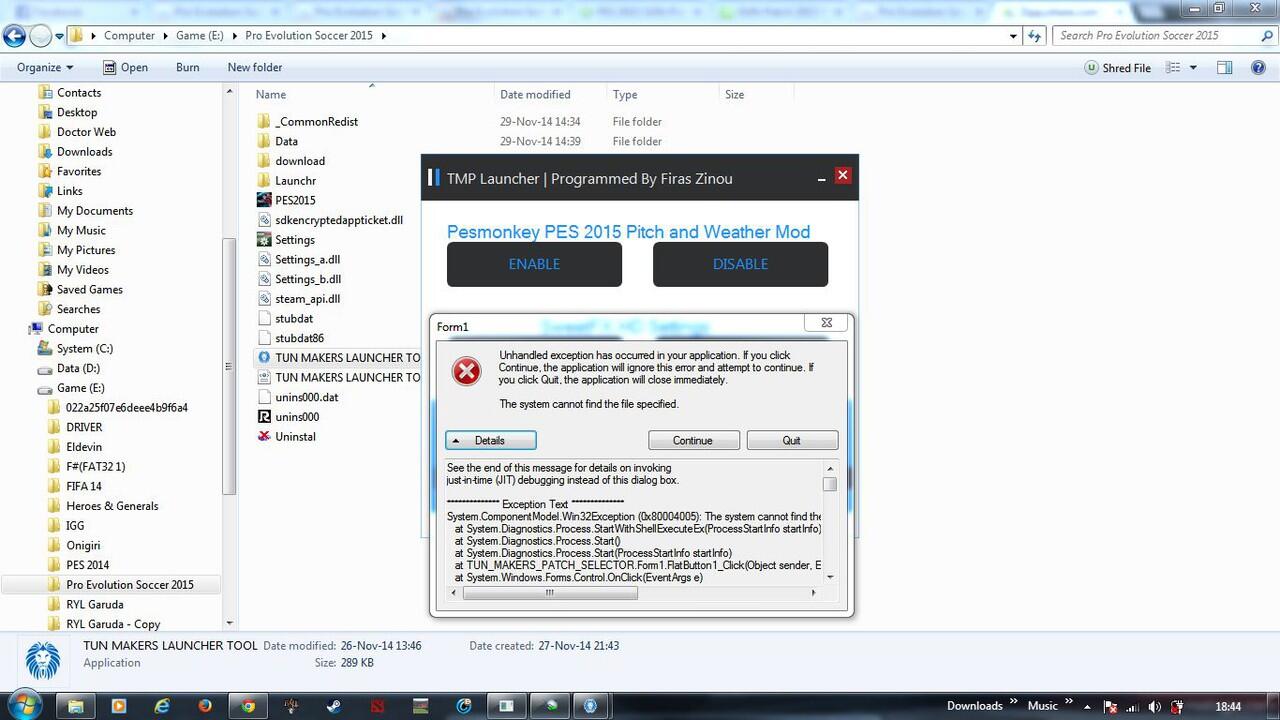Open recent pages dropdown arrow
This screenshot has height=720, width=1280.
click(x=59, y=37)
